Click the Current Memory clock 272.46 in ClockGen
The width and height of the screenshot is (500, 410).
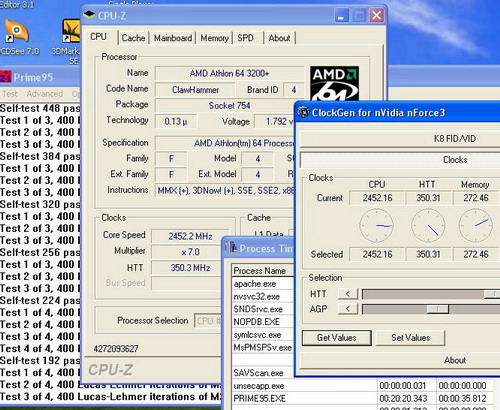click(476, 198)
